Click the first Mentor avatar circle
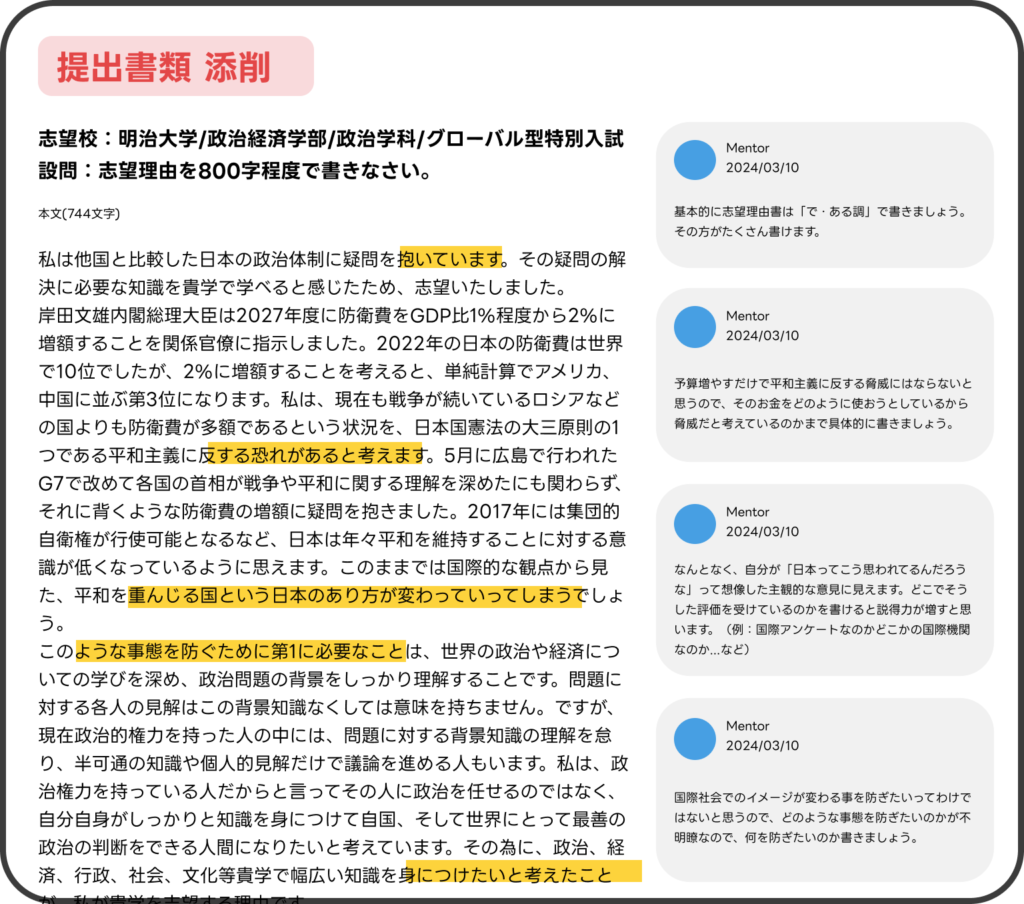The height and width of the screenshot is (904, 1024). point(695,159)
